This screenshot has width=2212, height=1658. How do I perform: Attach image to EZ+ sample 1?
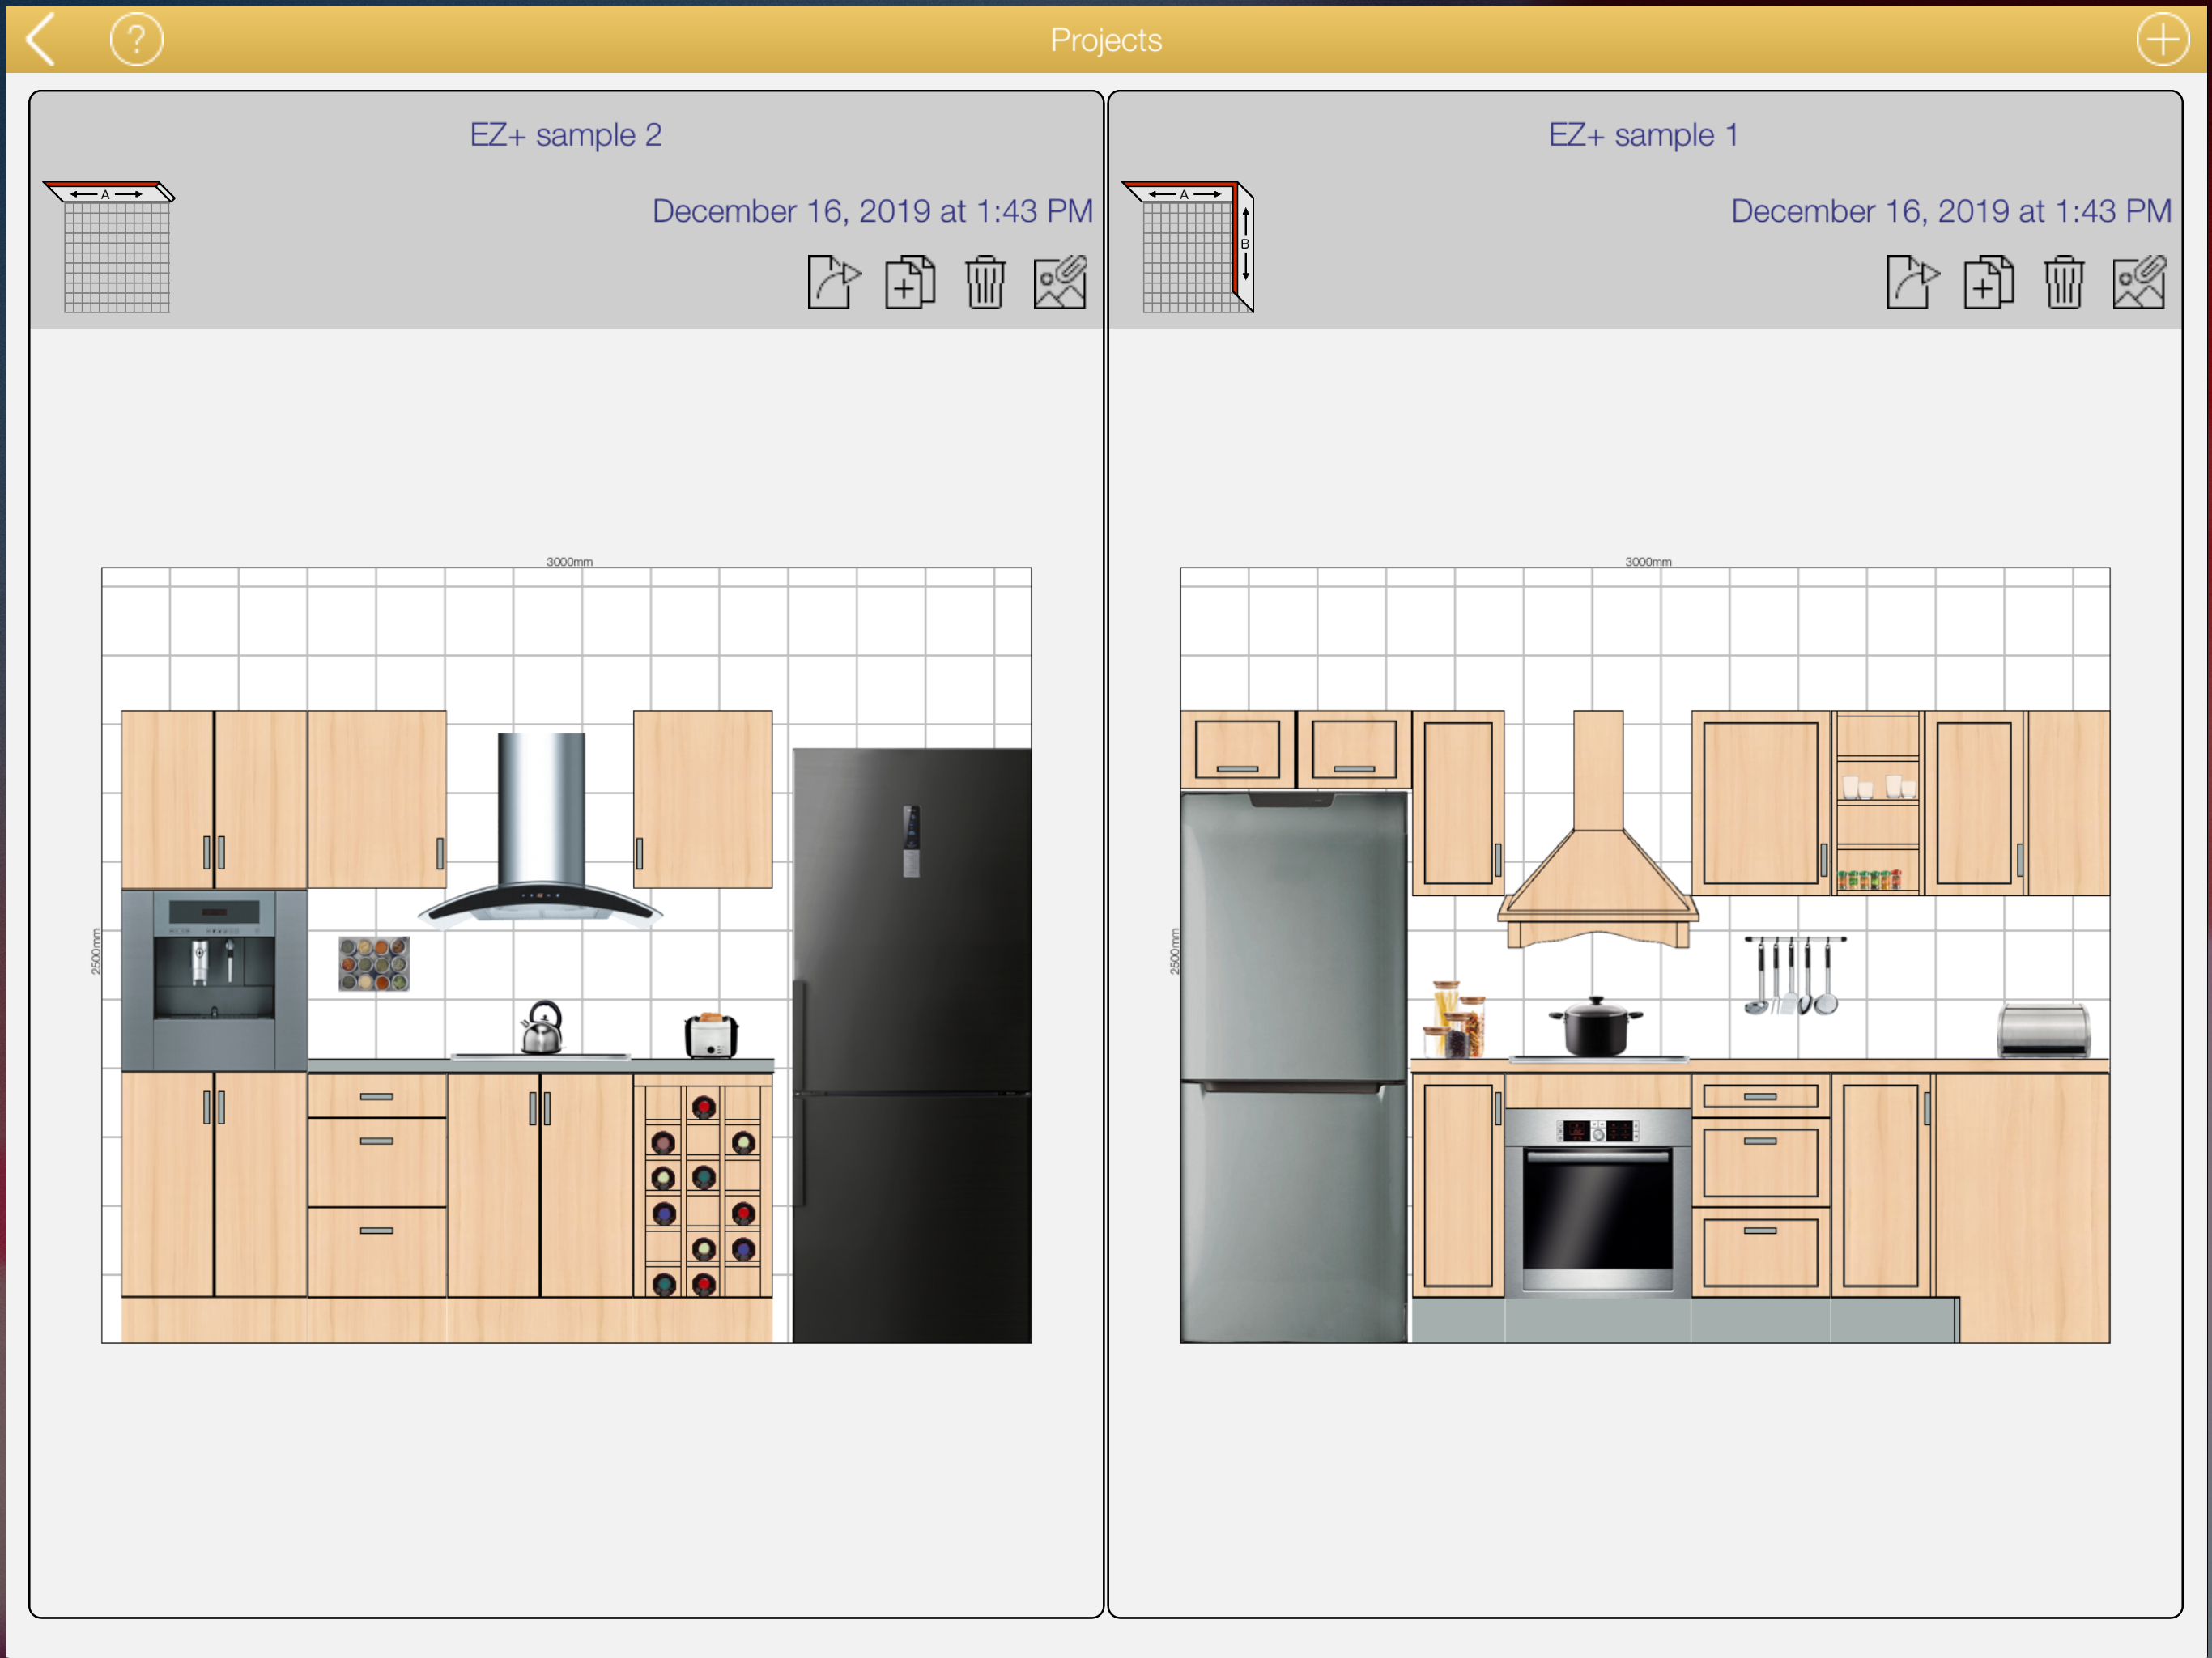point(2139,282)
